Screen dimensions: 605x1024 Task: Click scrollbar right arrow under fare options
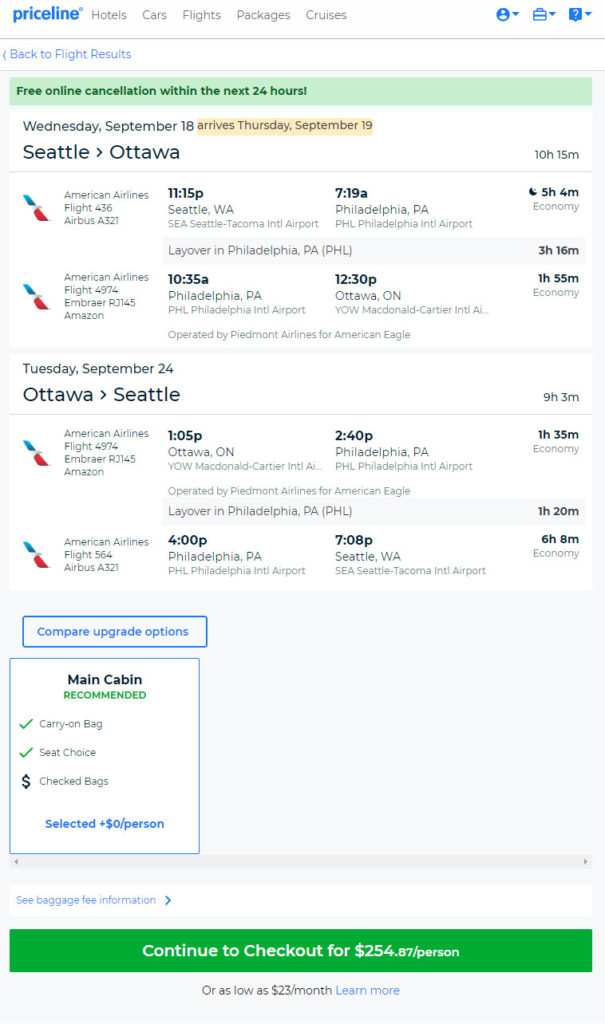click(585, 862)
